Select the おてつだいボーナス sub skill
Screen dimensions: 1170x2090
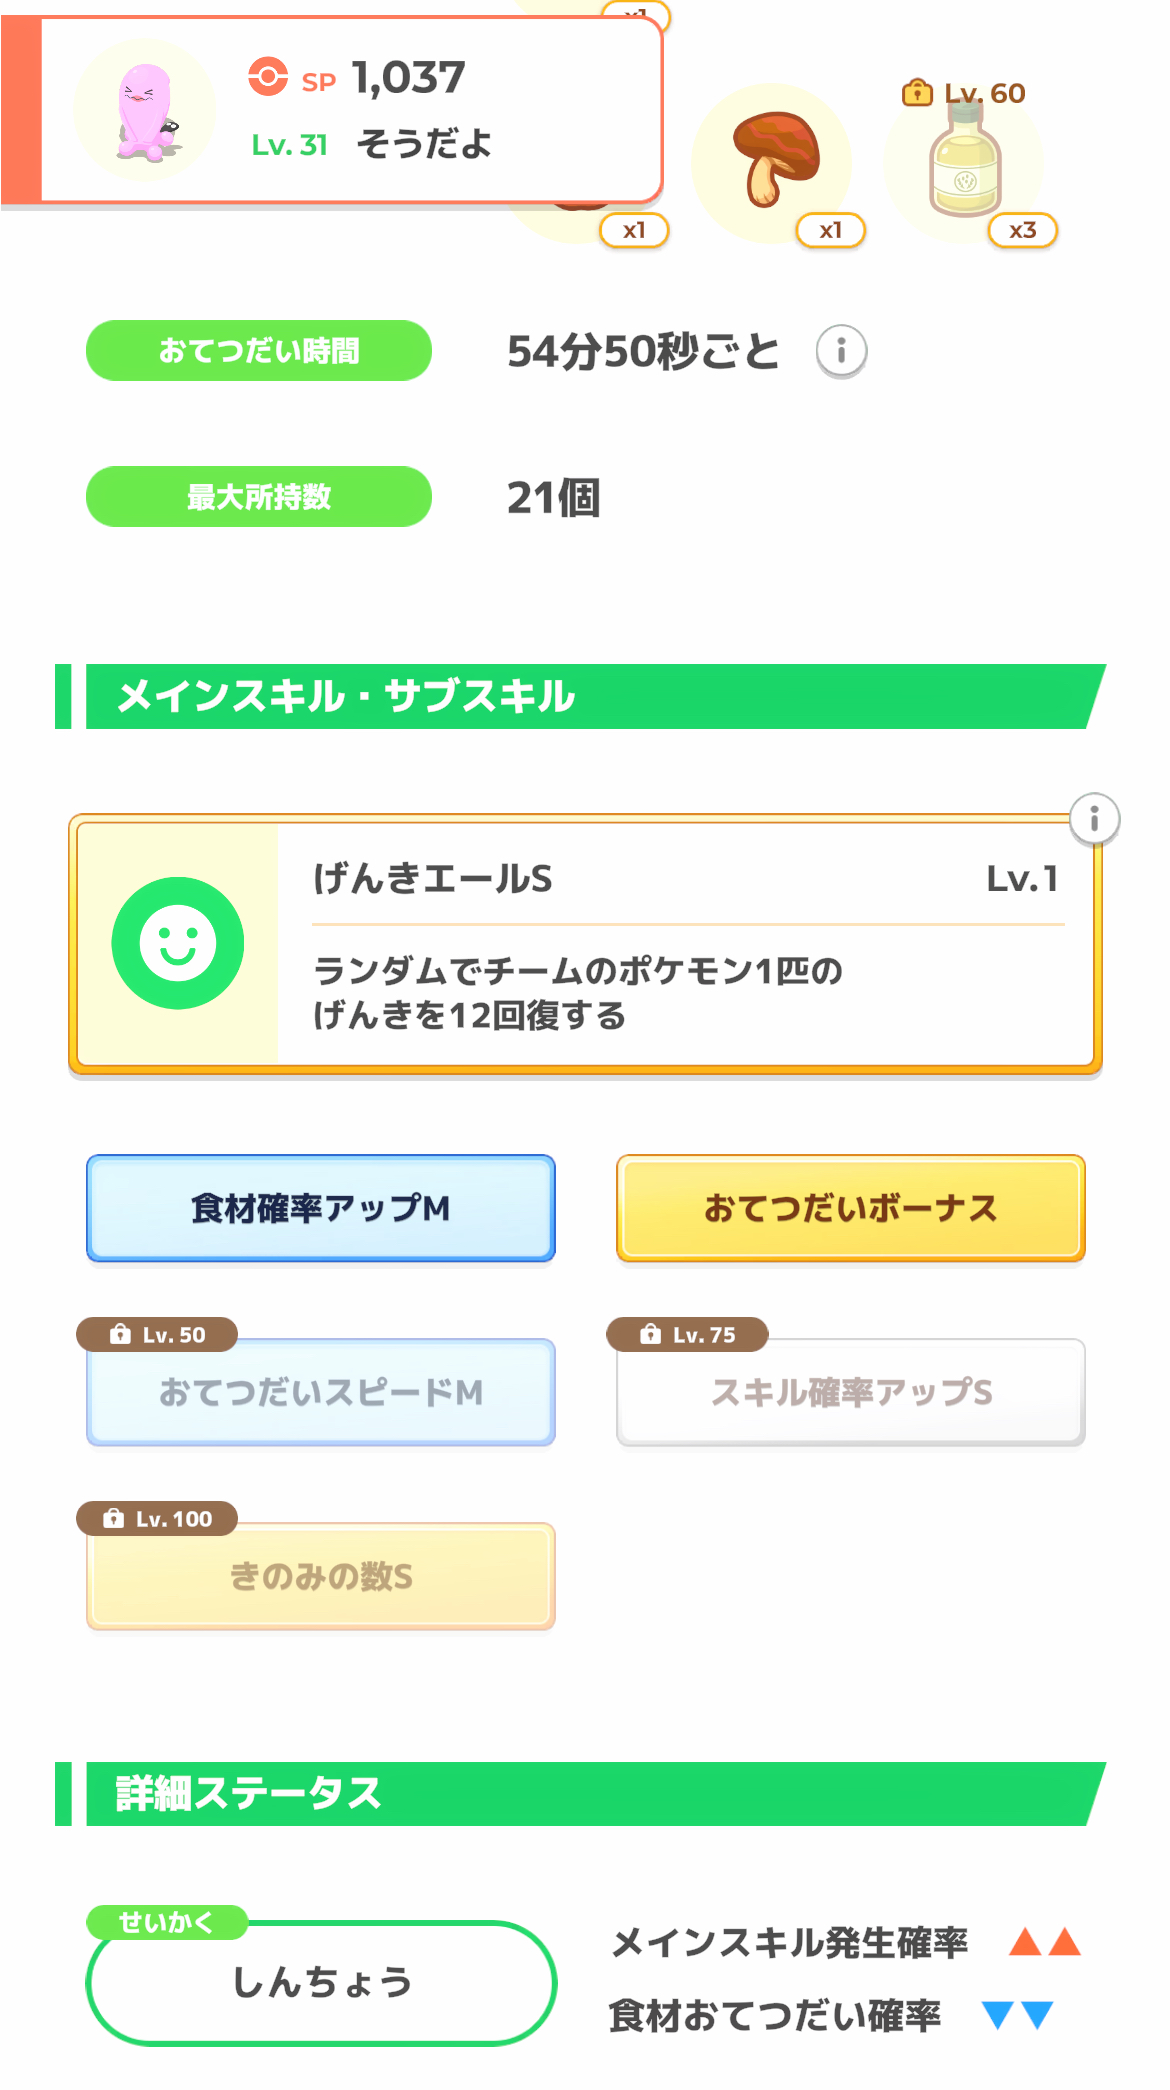pyautogui.click(x=850, y=1208)
